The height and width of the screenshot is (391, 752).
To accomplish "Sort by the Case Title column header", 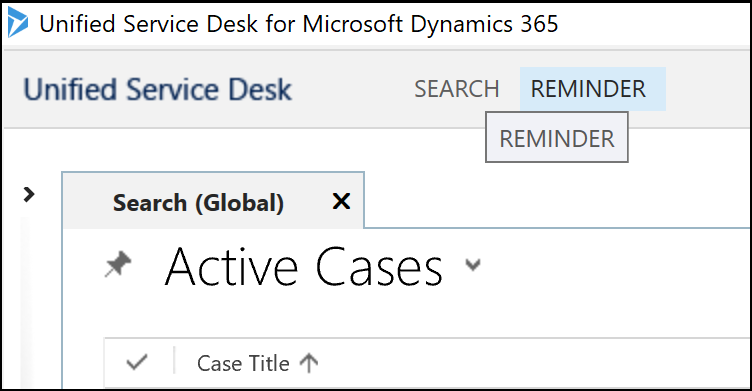I will tap(243, 363).
